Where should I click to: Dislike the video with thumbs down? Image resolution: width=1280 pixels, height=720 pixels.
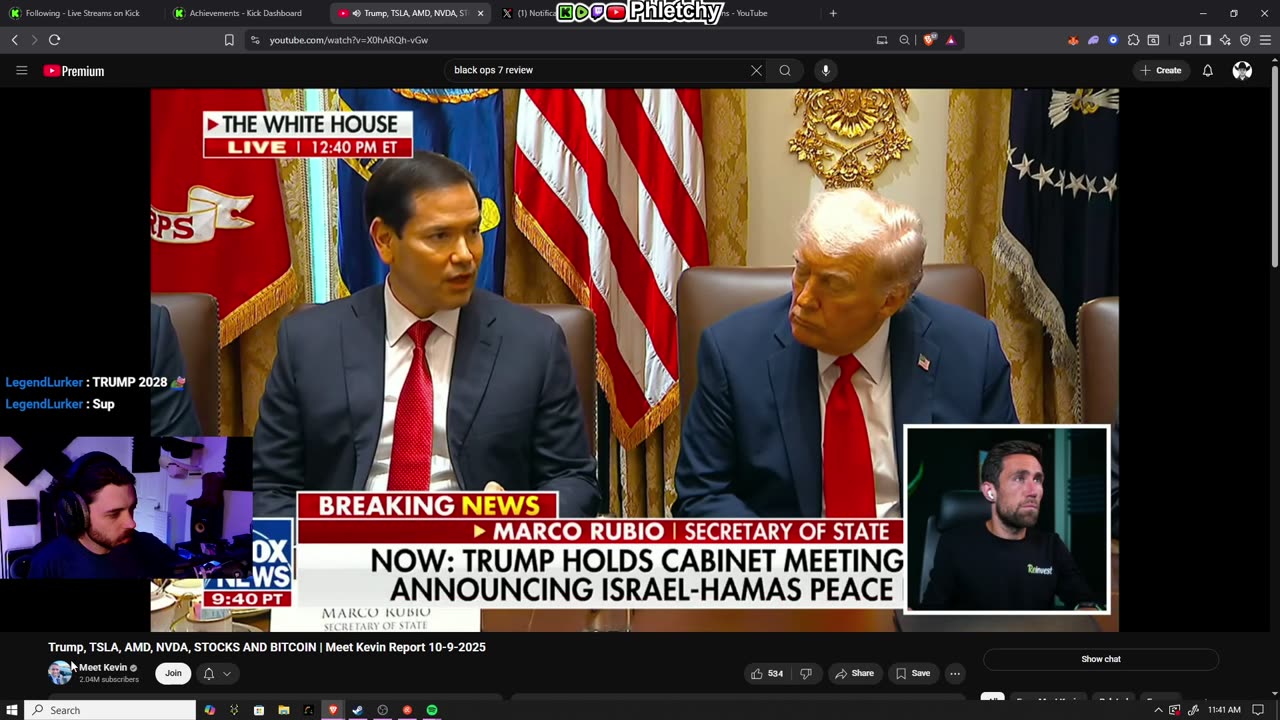click(806, 673)
